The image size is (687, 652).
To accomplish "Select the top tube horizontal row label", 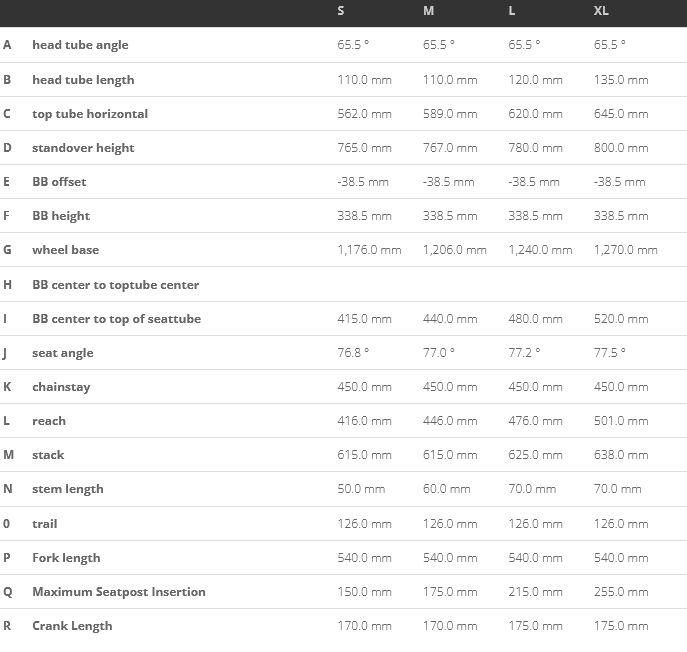I will coord(90,114).
